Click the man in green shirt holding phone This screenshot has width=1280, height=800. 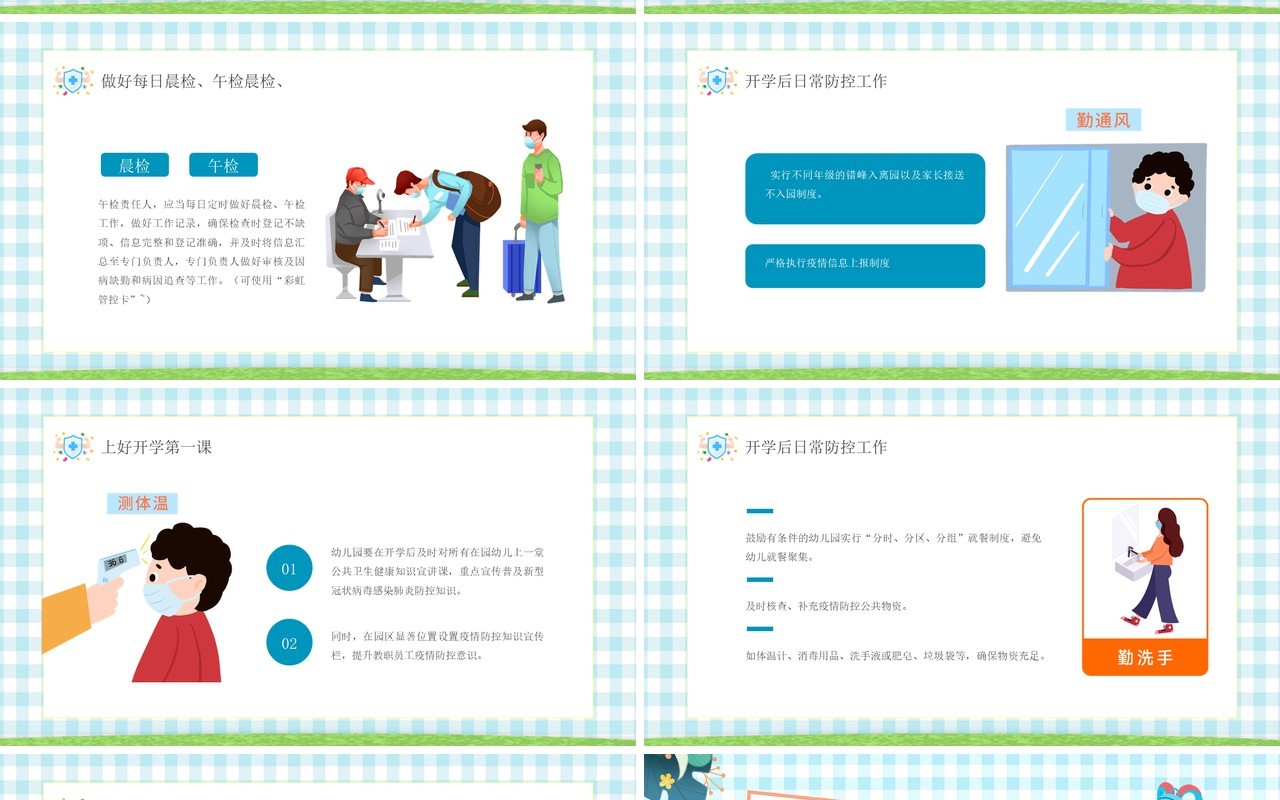coord(540,210)
